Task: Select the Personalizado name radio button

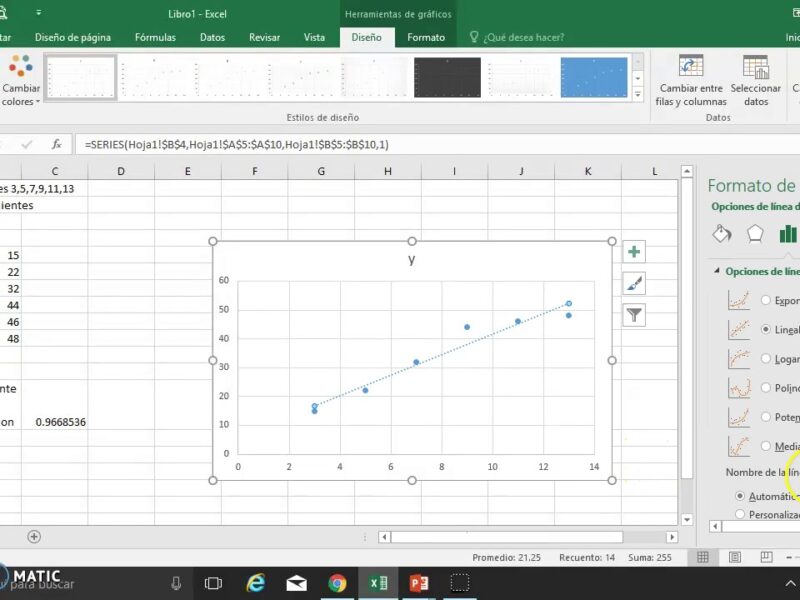Action: coord(740,514)
